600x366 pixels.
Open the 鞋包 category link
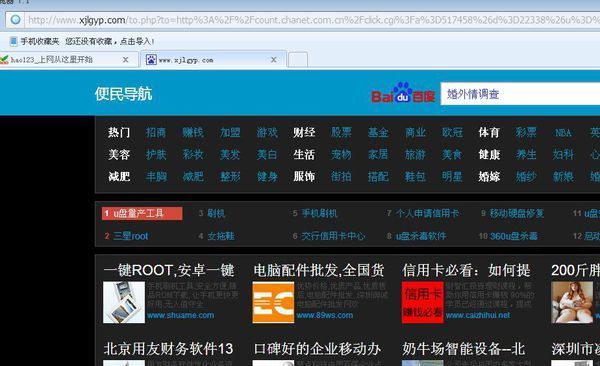click(415, 176)
